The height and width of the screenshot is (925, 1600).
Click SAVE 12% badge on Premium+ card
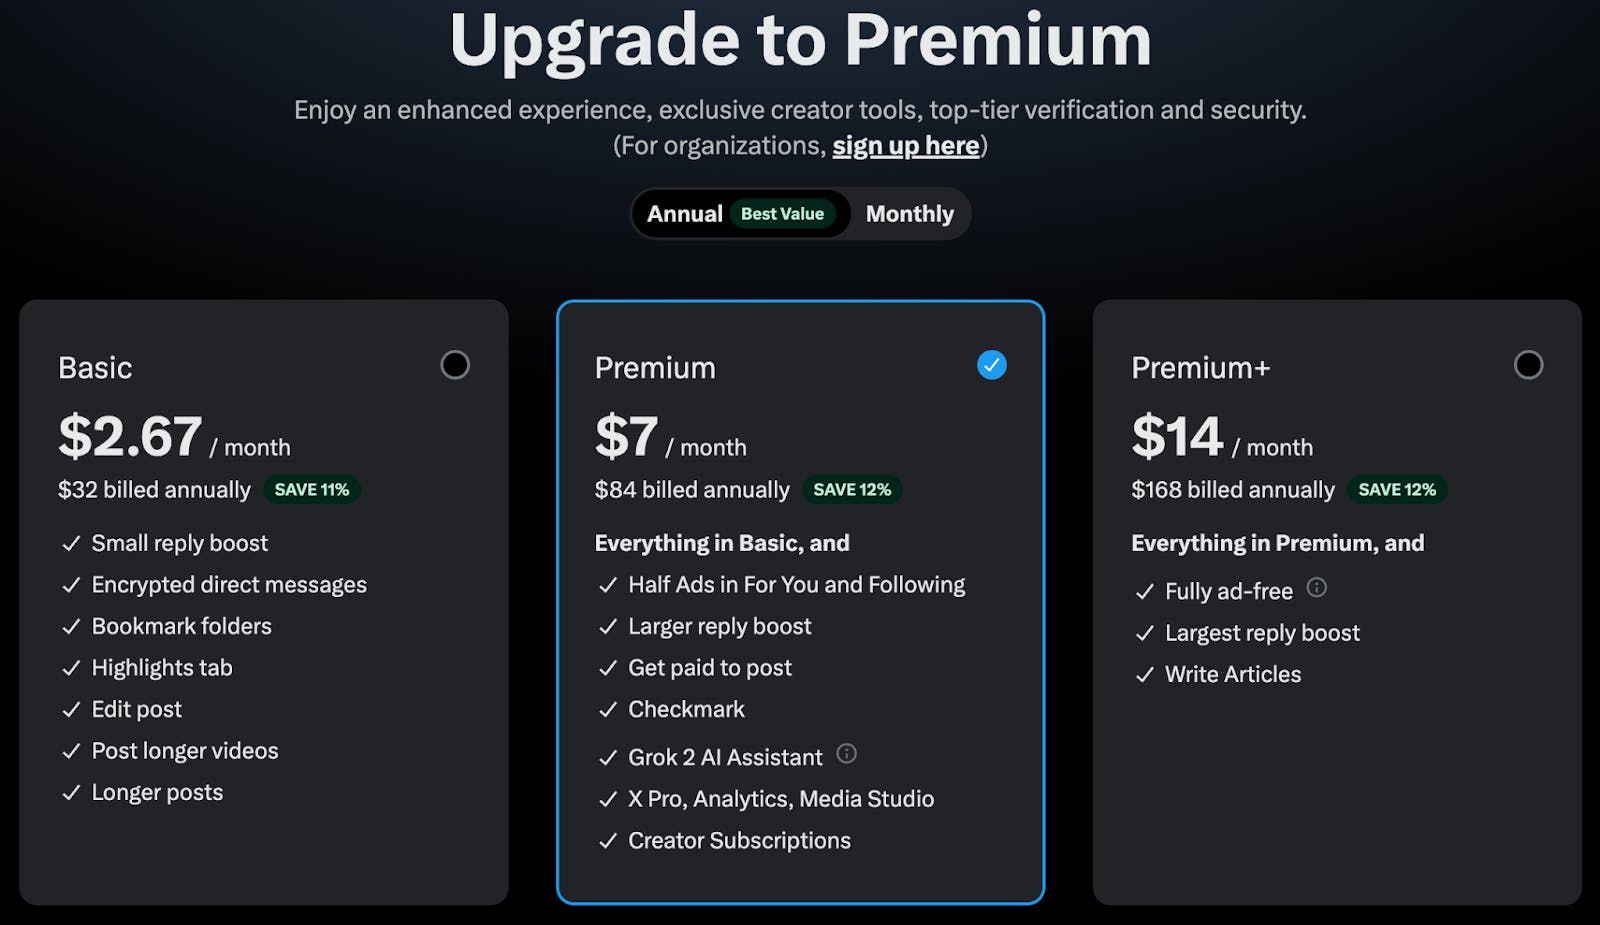coord(1397,490)
